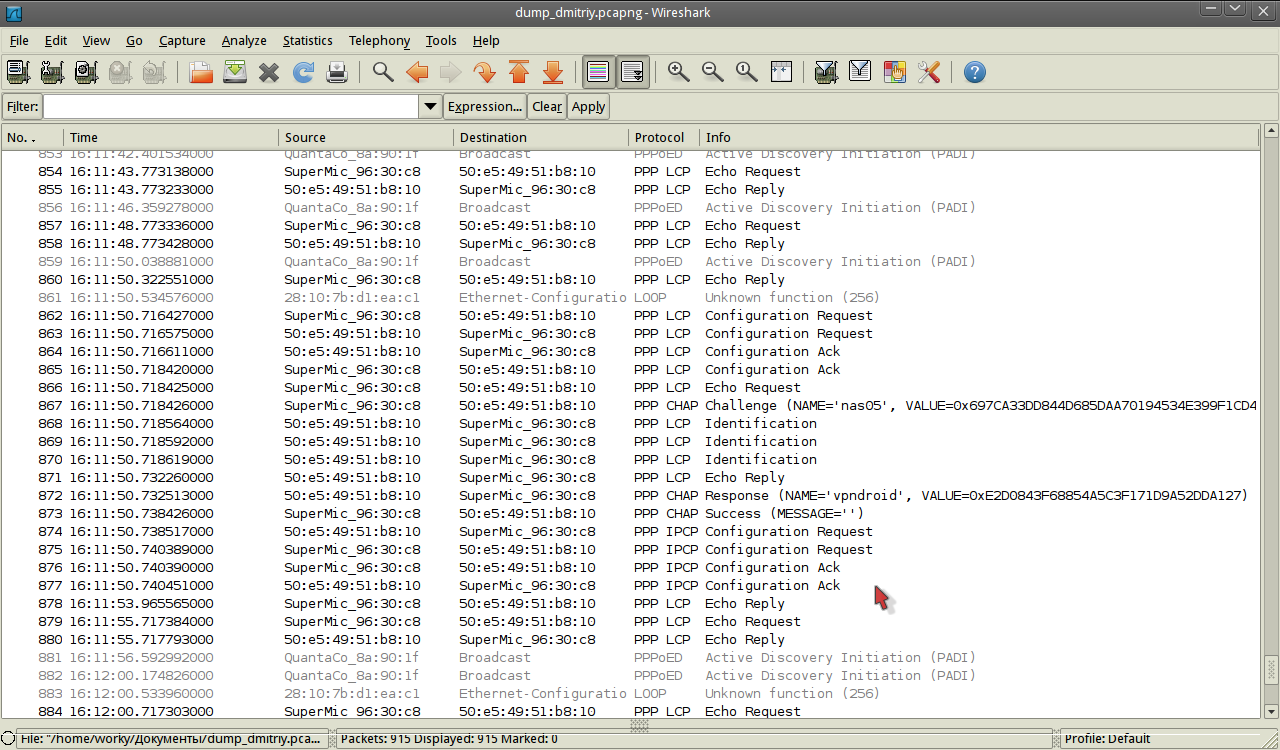The height and width of the screenshot is (750, 1280).
Task: Select packet 856 PADI broadcast row
Action: [630, 207]
